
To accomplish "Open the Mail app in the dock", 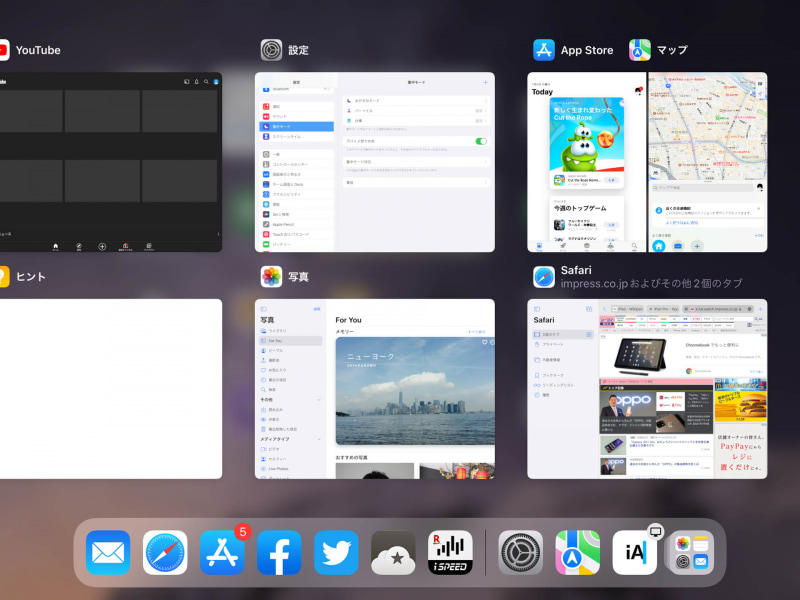I will (x=108, y=552).
